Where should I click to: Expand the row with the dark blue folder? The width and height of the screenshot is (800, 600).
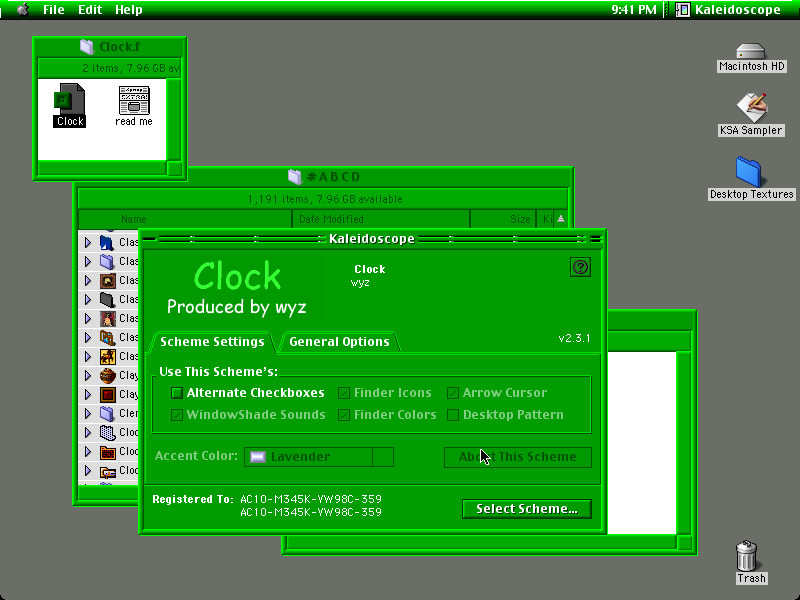(88, 242)
